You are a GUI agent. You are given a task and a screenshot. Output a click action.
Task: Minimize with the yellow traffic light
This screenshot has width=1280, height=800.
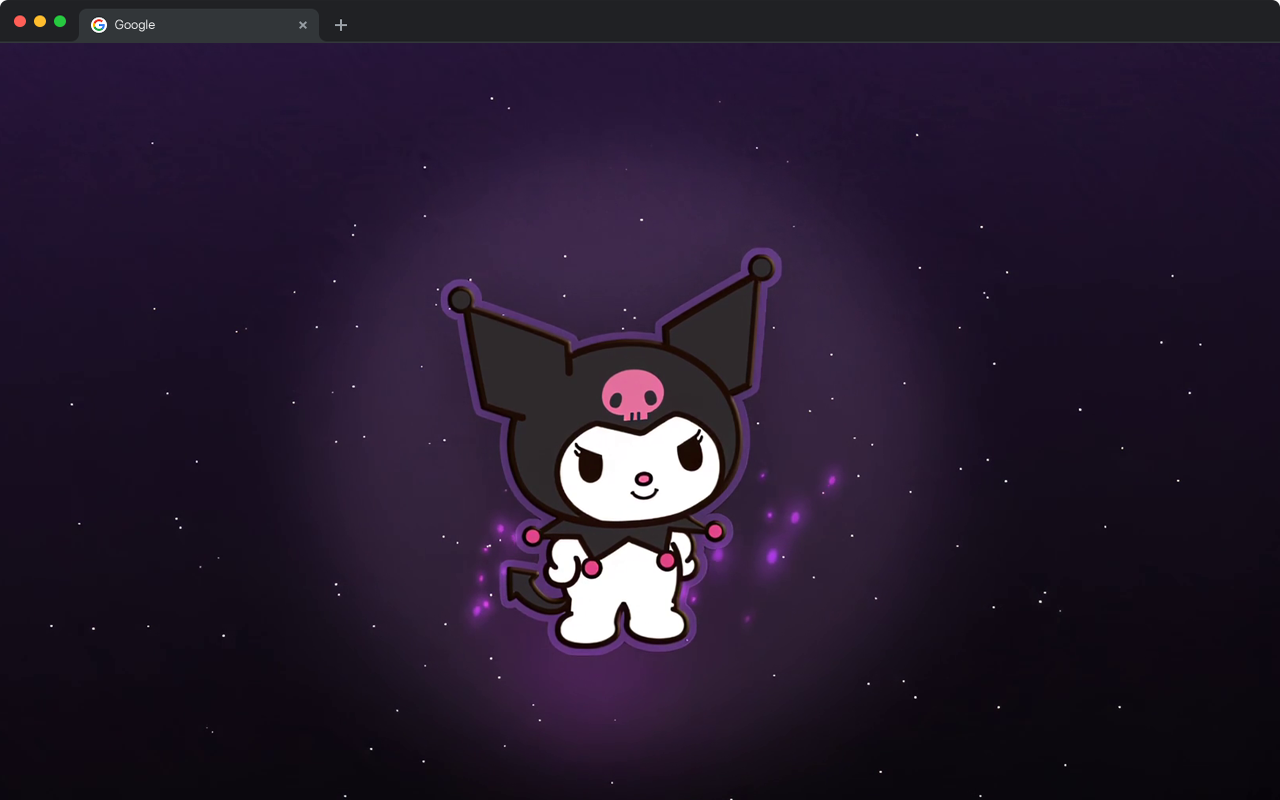tap(39, 19)
